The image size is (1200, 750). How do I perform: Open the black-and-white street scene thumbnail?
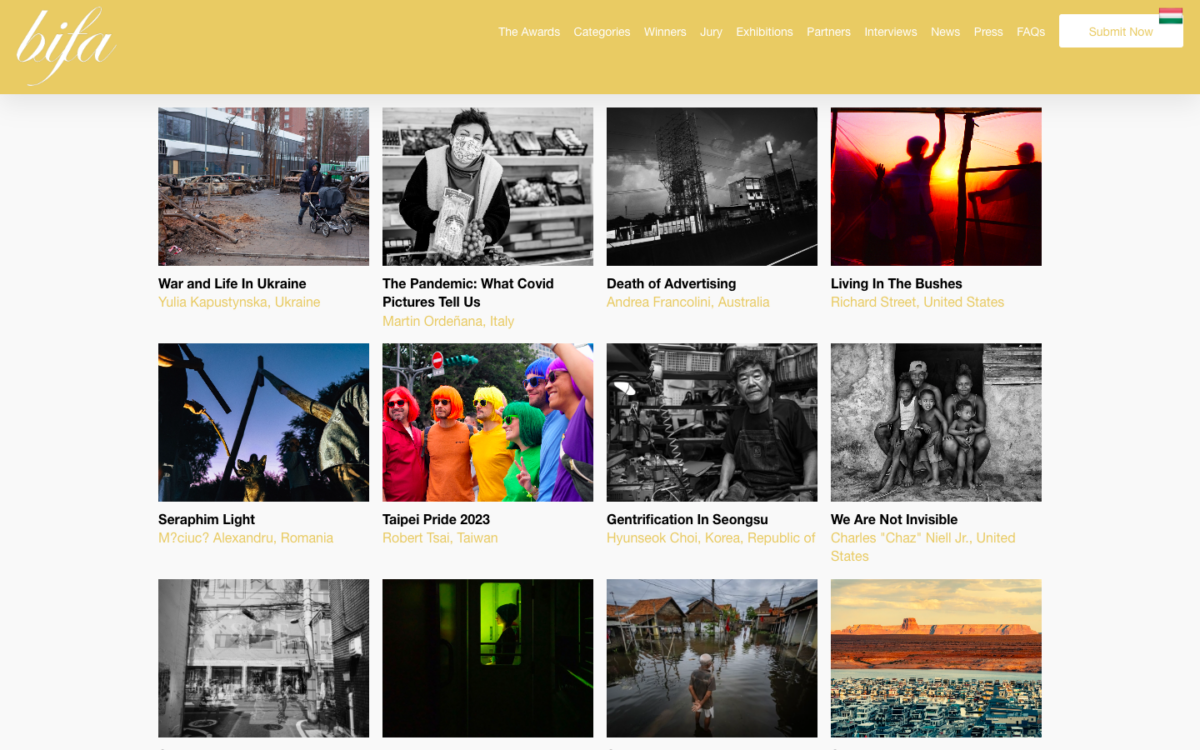point(263,659)
